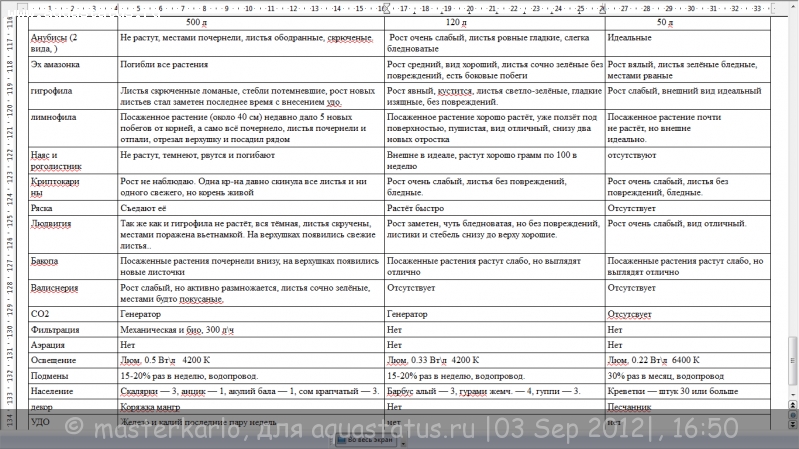
Task: Click the row label декор
Action: pyautogui.click(x=42, y=407)
